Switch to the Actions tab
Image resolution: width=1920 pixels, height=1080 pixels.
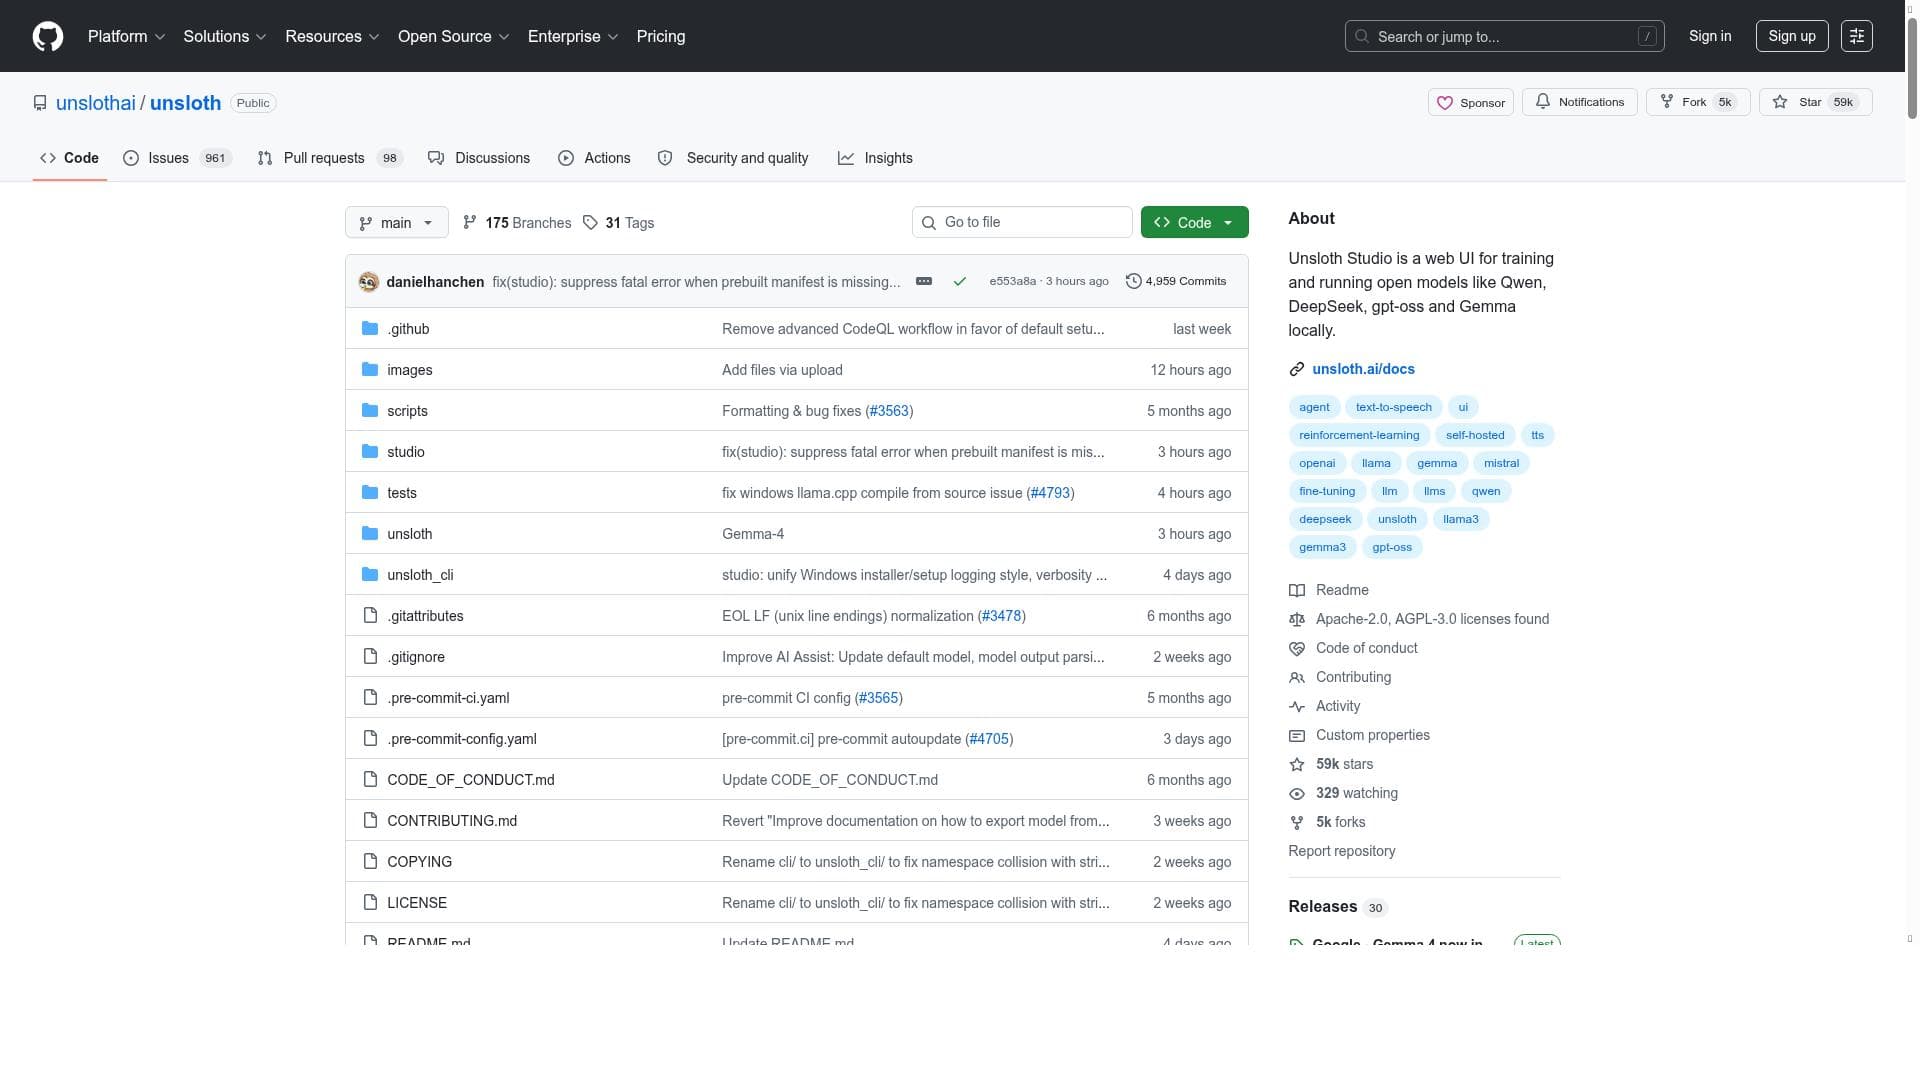(x=594, y=158)
